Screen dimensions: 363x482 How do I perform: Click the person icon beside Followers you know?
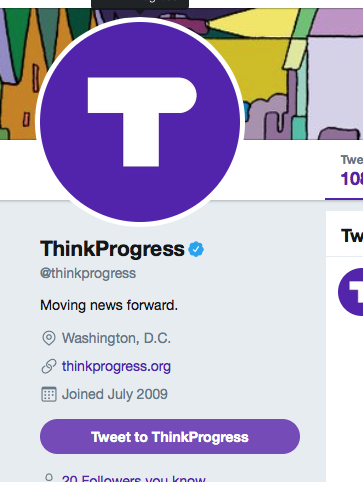[x=49, y=478]
